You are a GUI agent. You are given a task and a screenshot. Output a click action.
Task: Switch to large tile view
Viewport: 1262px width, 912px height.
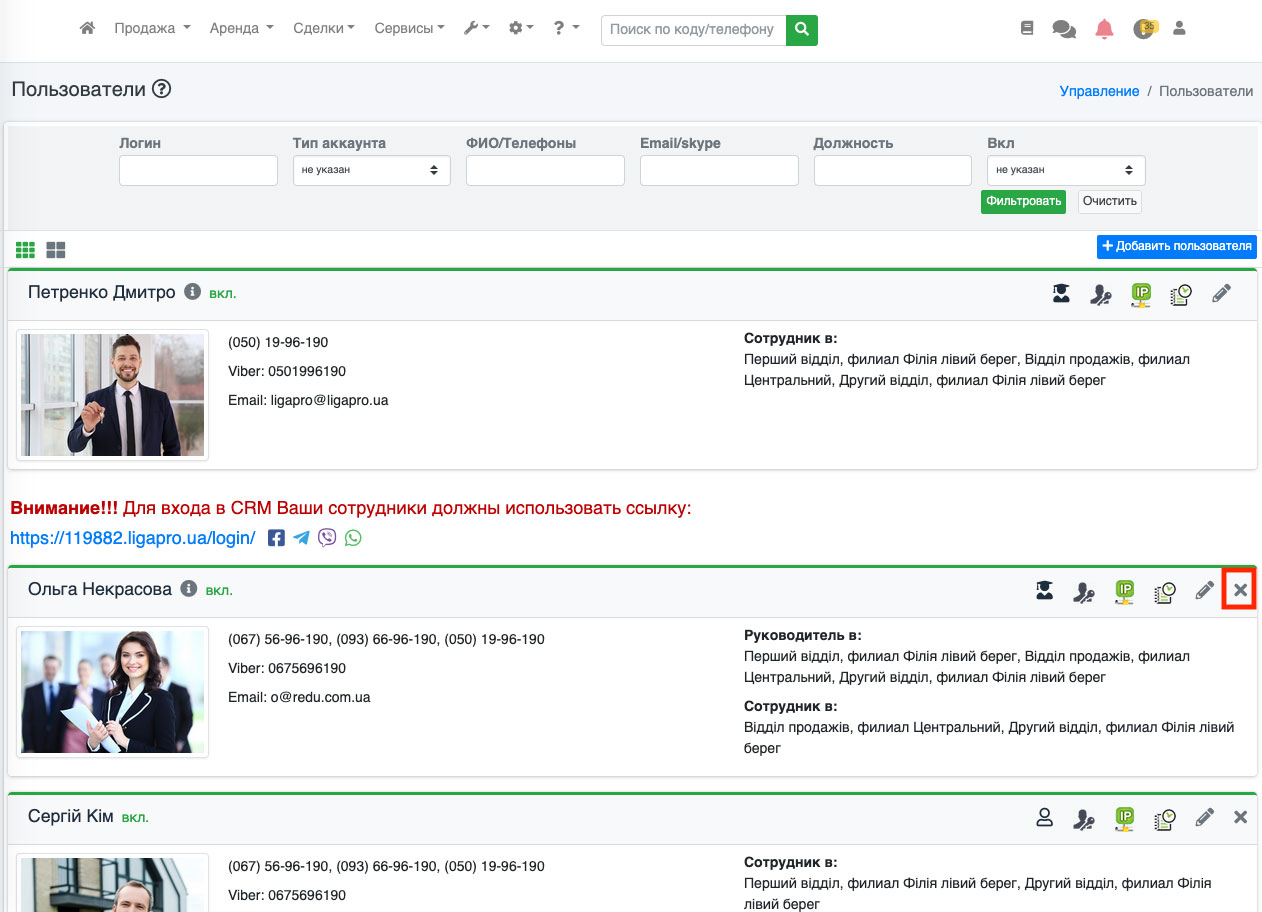coord(56,249)
